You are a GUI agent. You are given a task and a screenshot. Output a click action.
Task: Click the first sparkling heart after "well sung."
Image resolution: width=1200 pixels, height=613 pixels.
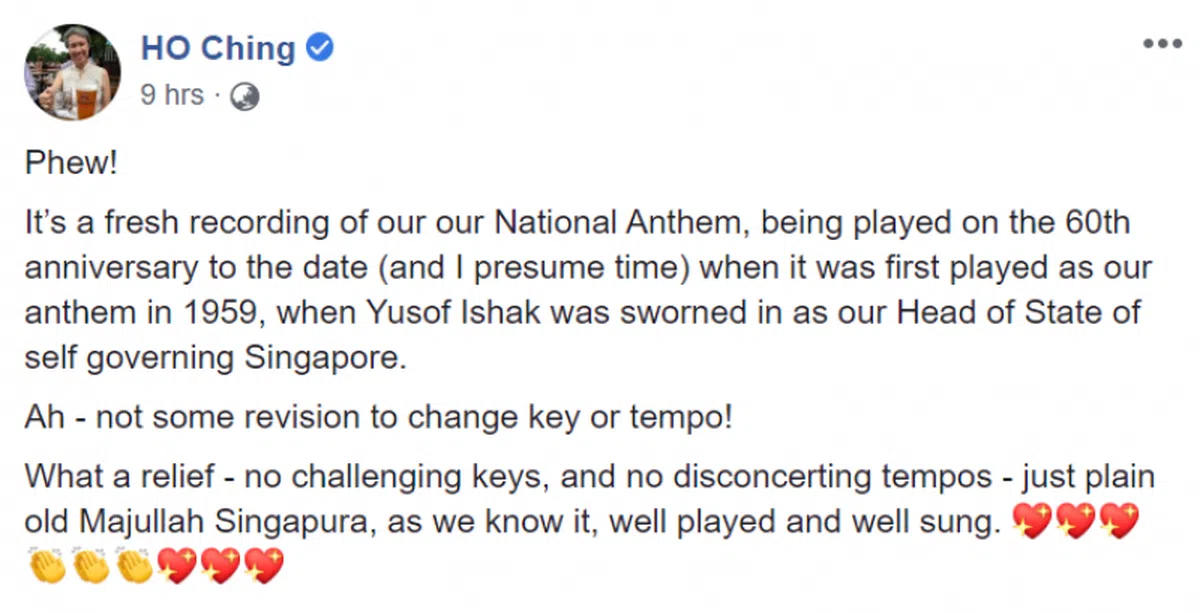pos(1033,521)
